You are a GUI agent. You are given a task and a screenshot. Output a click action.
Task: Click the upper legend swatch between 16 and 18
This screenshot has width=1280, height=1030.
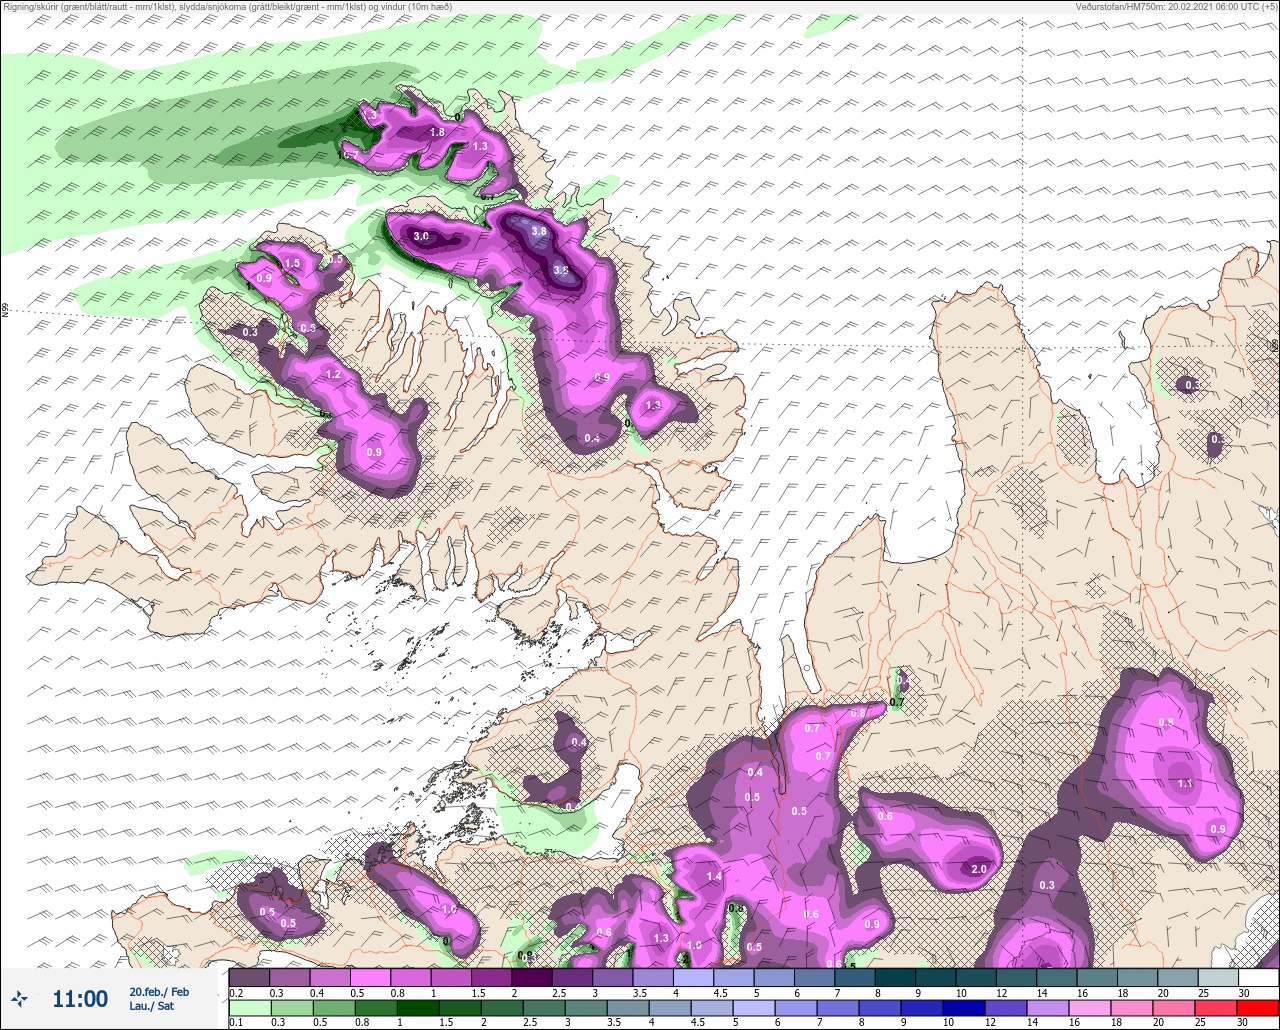1097,977
